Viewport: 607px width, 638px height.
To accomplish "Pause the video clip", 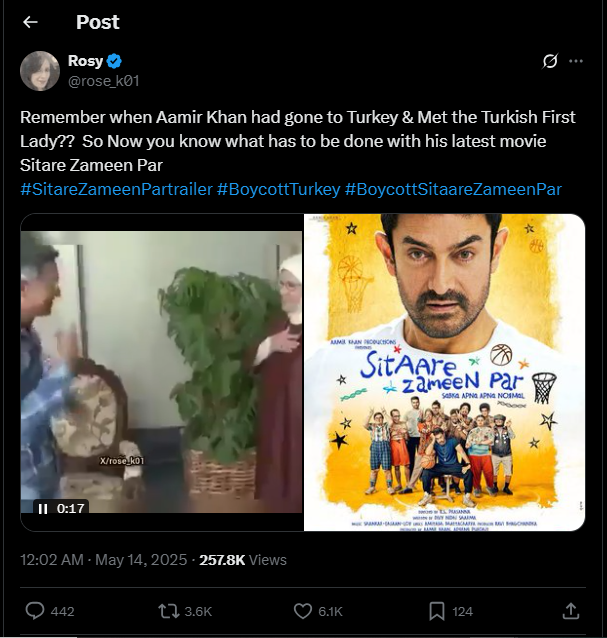I will coord(43,508).
